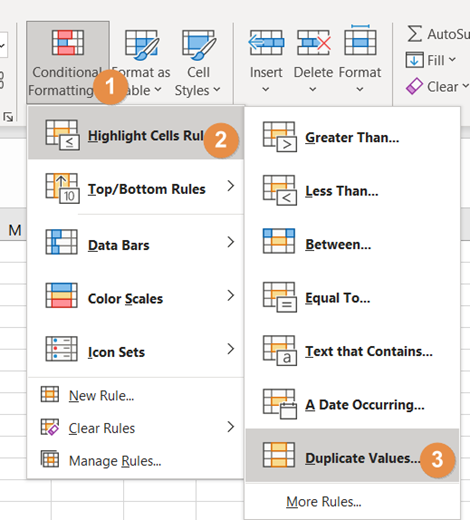Click the Insert cells icon
The height and width of the screenshot is (520, 470).
(266, 43)
